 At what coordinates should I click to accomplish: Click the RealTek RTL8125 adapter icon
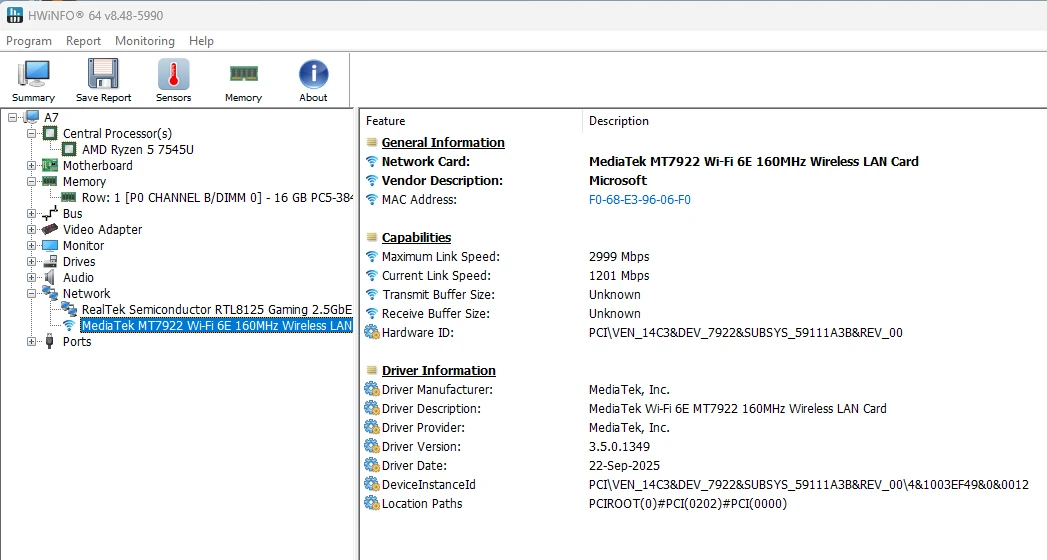[x=69, y=309]
